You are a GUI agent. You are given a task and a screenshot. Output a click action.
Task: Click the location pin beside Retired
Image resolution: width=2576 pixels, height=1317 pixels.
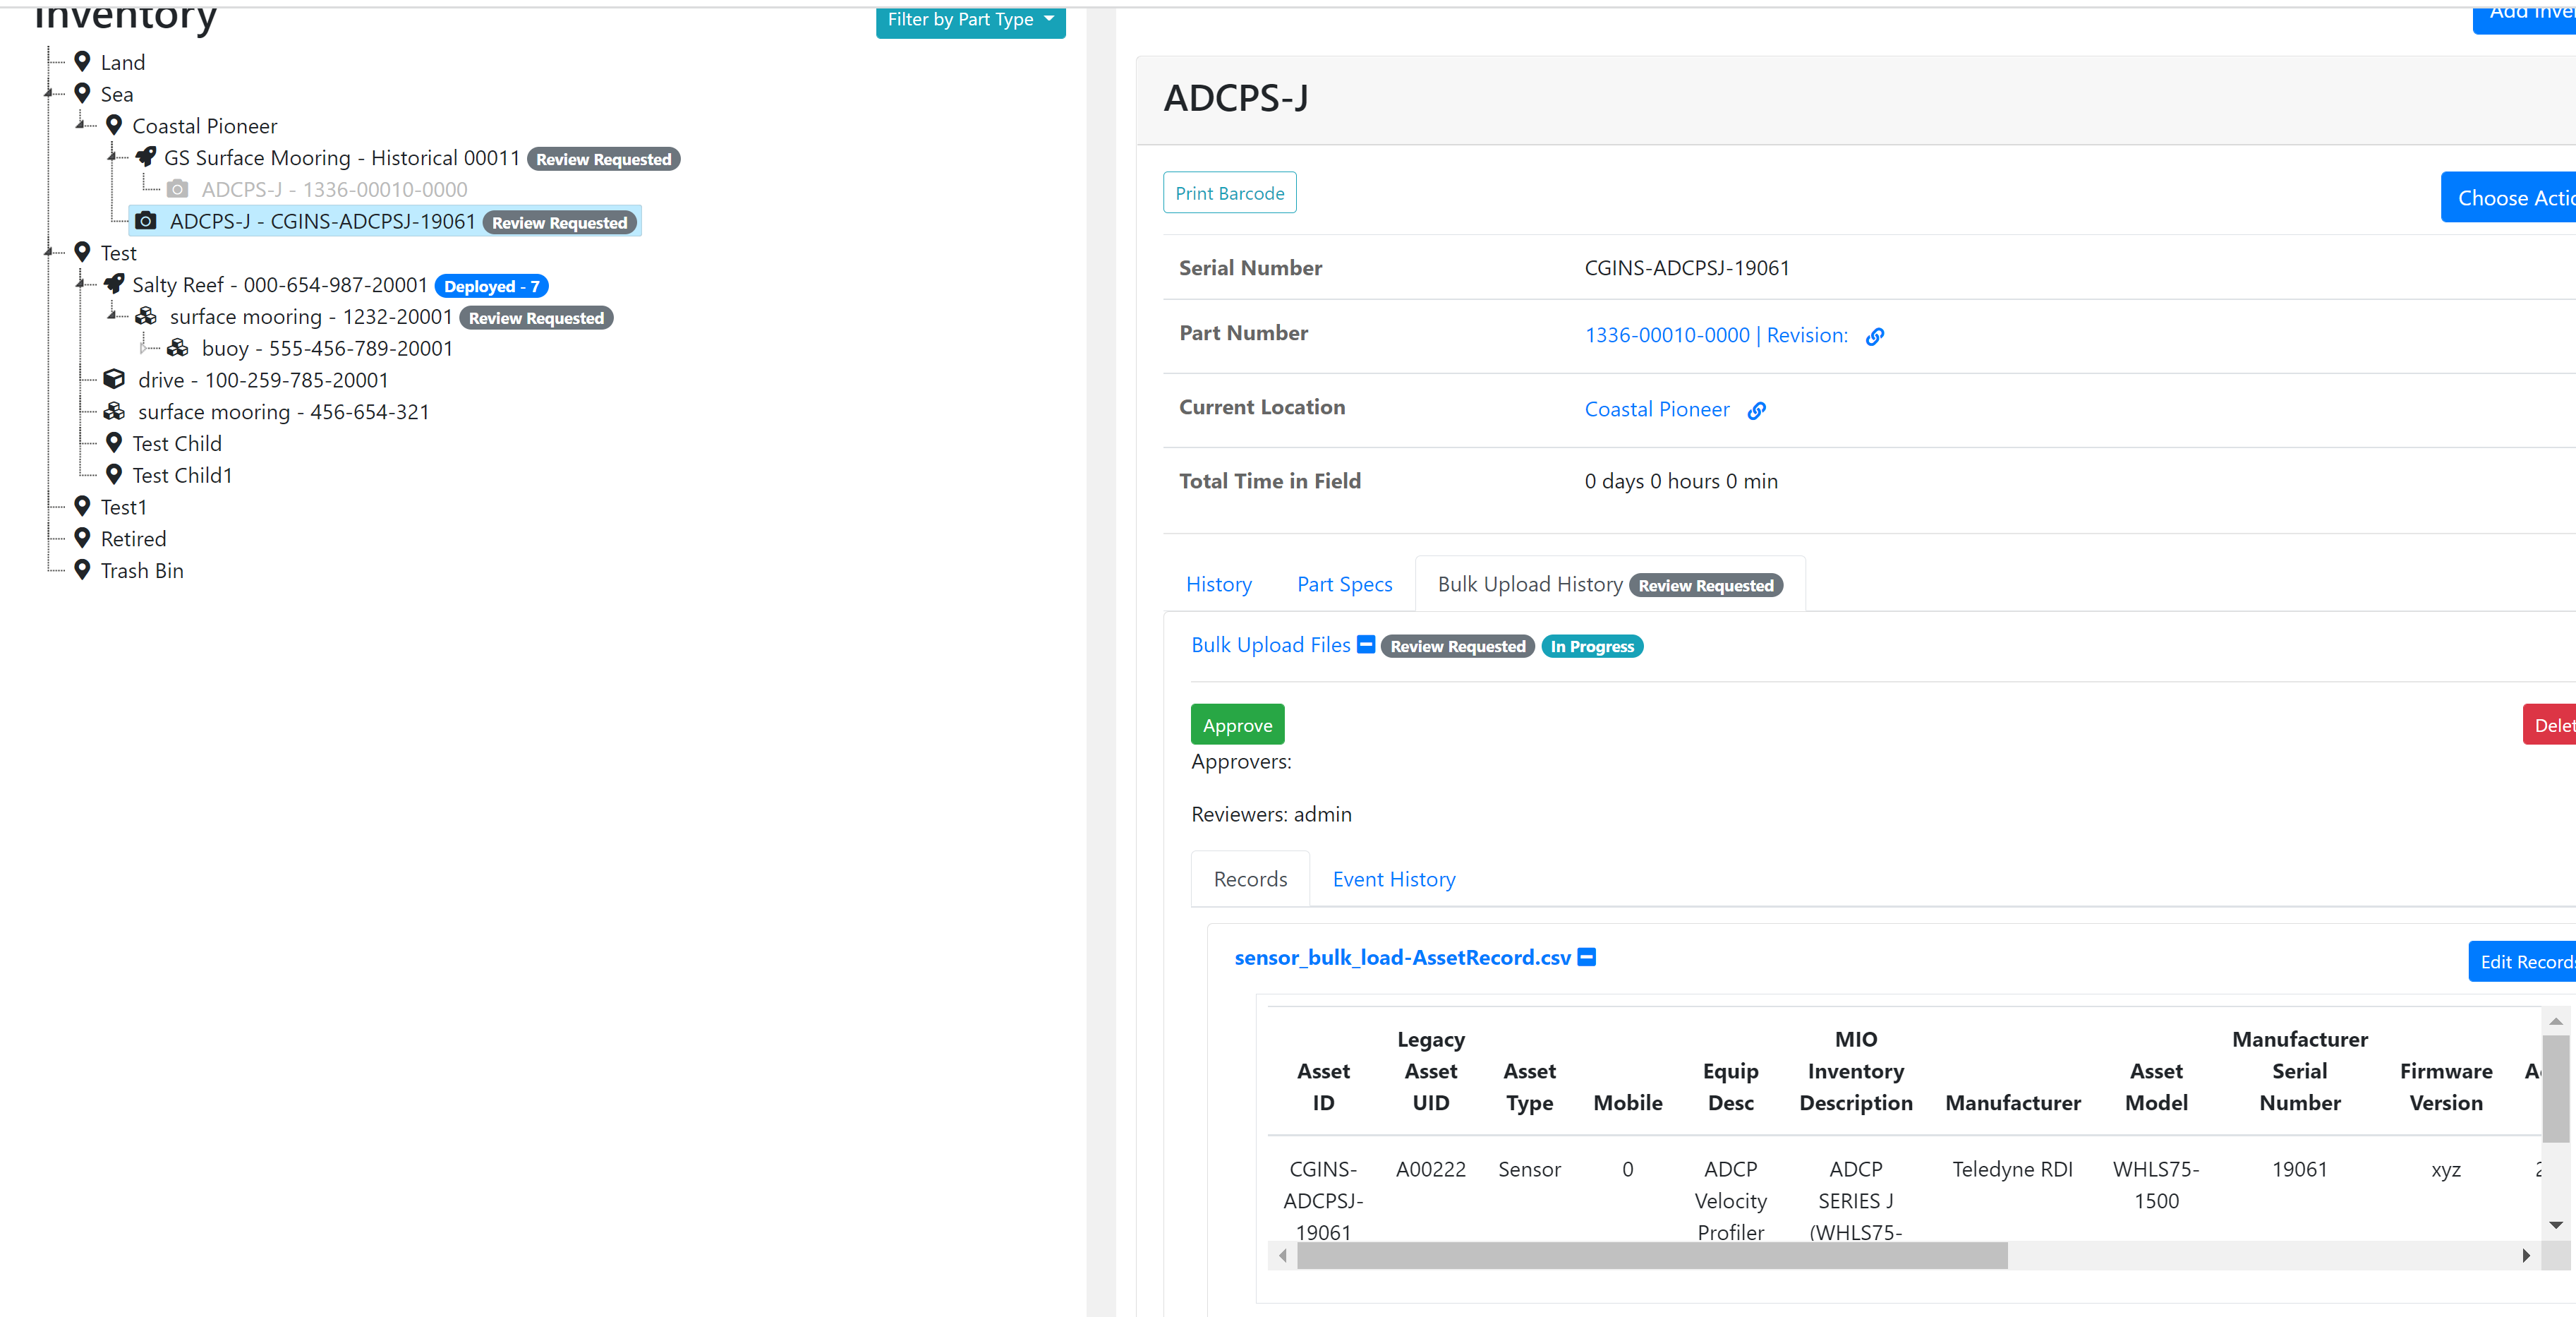(x=82, y=537)
